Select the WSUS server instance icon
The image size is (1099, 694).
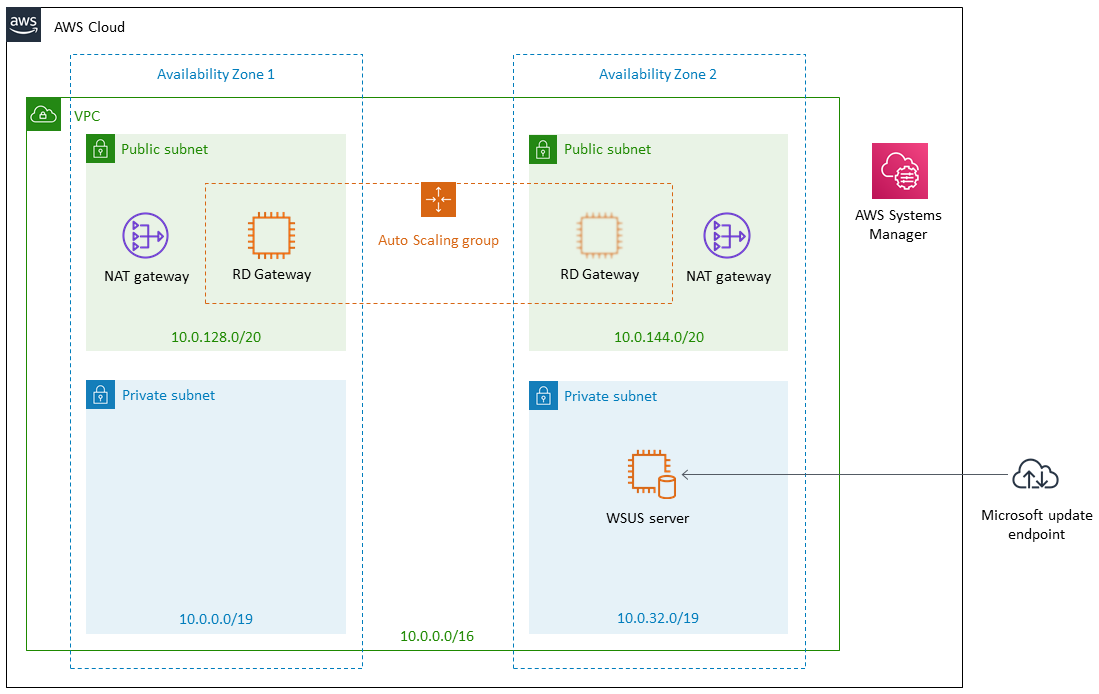click(x=652, y=475)
